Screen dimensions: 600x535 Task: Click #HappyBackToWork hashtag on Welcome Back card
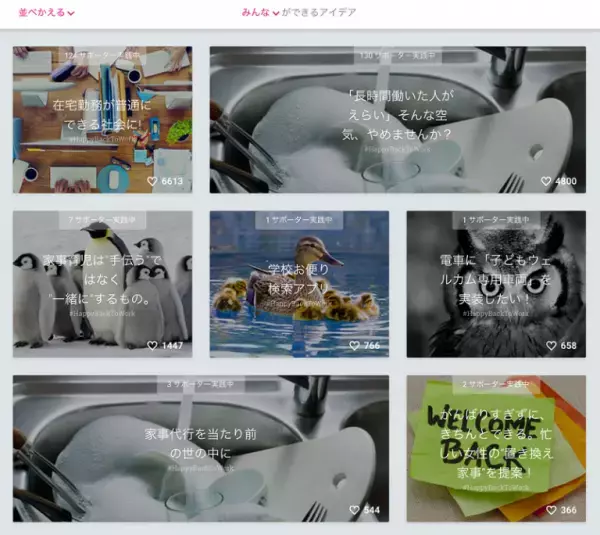tap(496, 488)
